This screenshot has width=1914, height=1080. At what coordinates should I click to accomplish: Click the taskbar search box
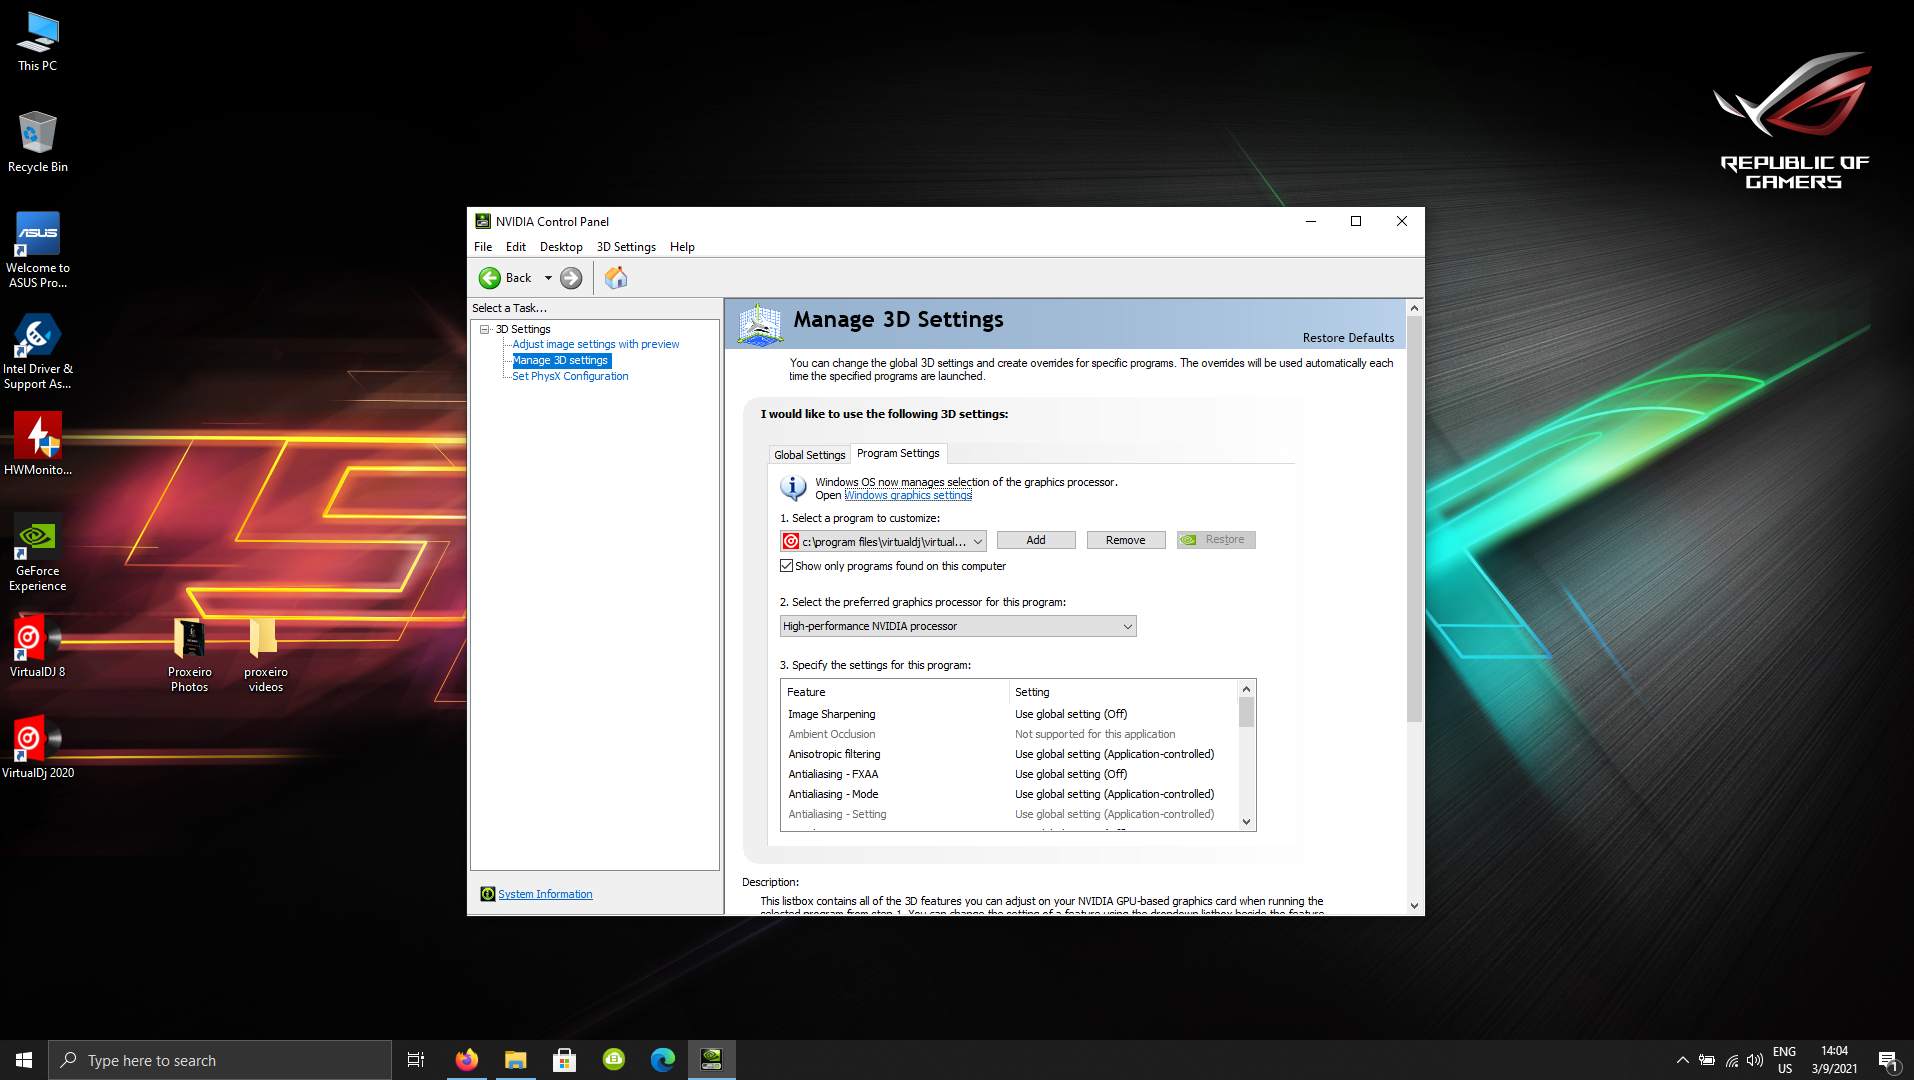[x=220, y=1060]
